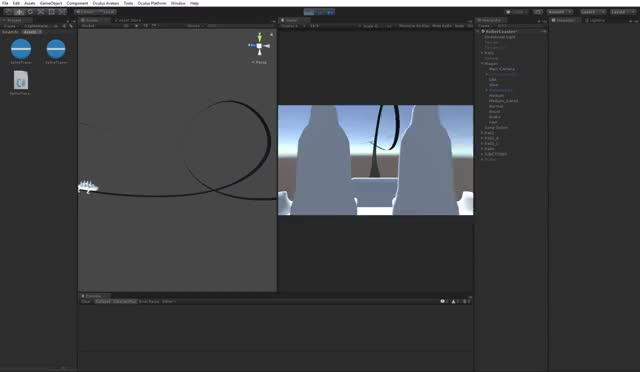This screenshot has width=640, height=372.
Task: Toggle Error Pause in Console
Action: [149, 301]
